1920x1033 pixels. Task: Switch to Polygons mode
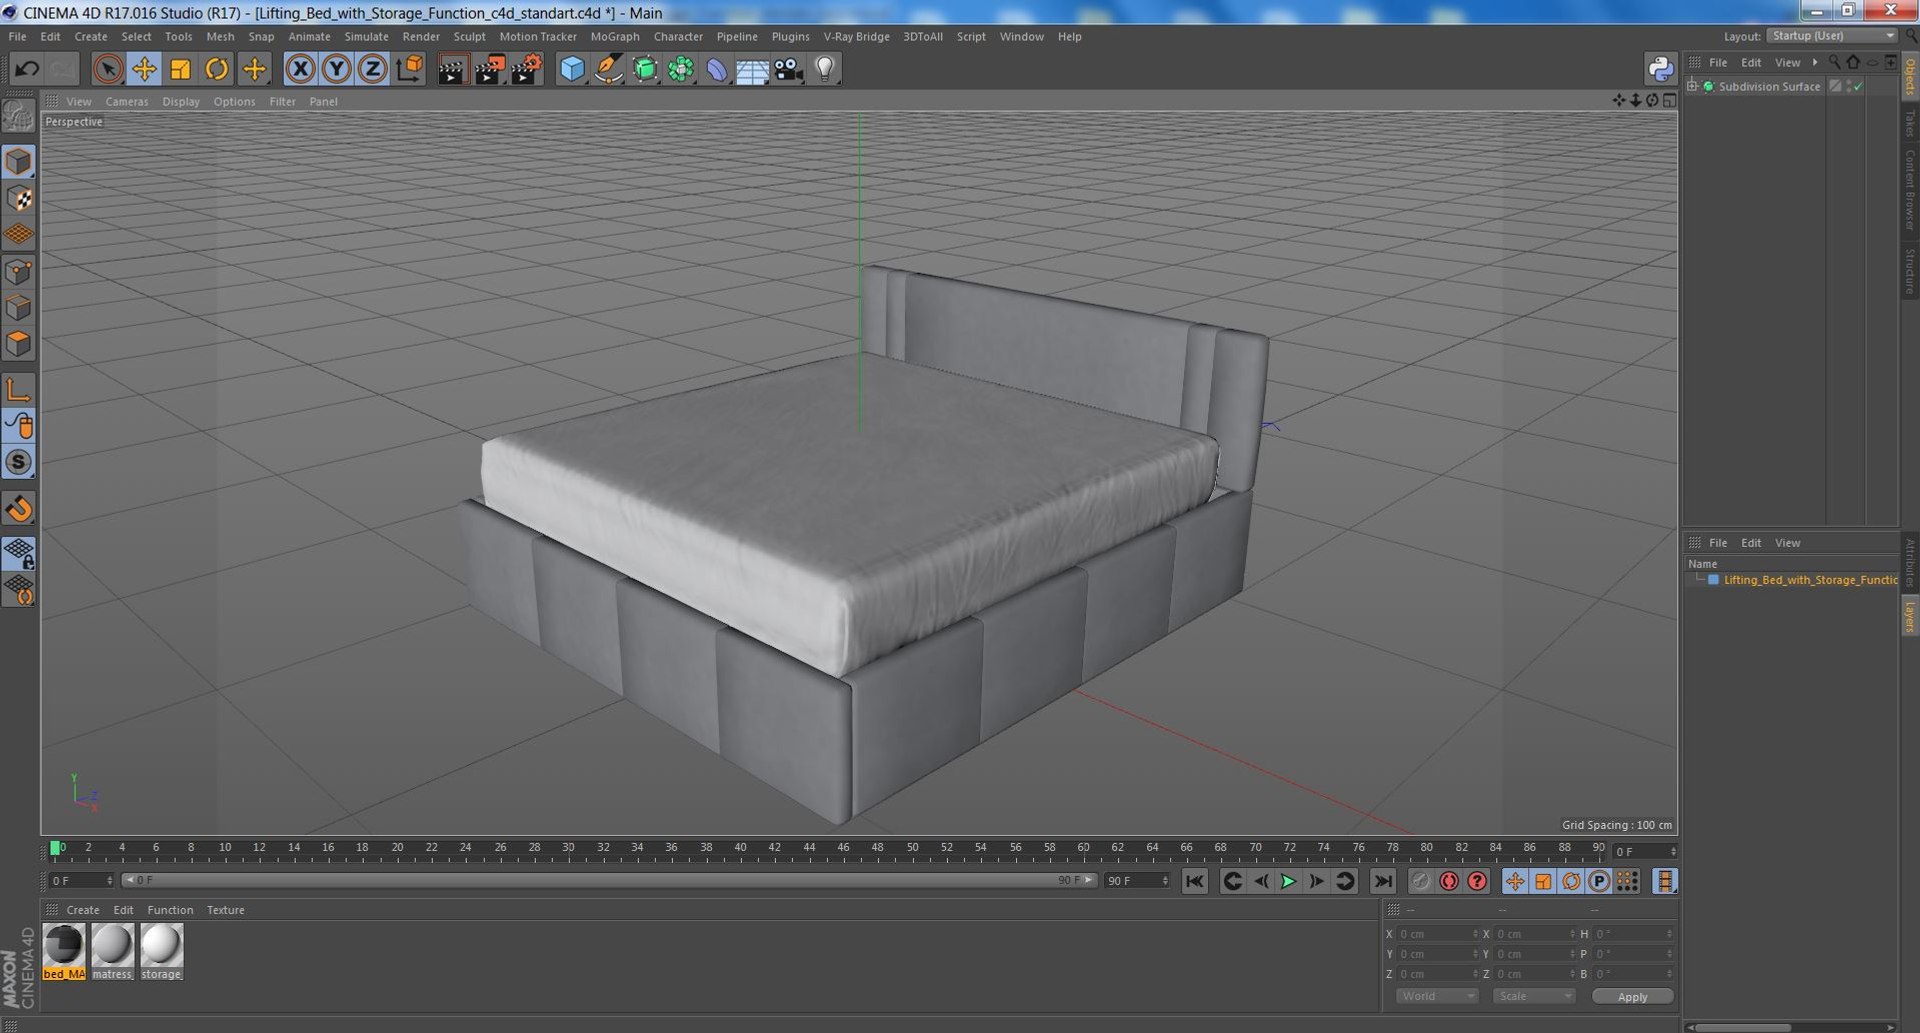click(19, 344)
